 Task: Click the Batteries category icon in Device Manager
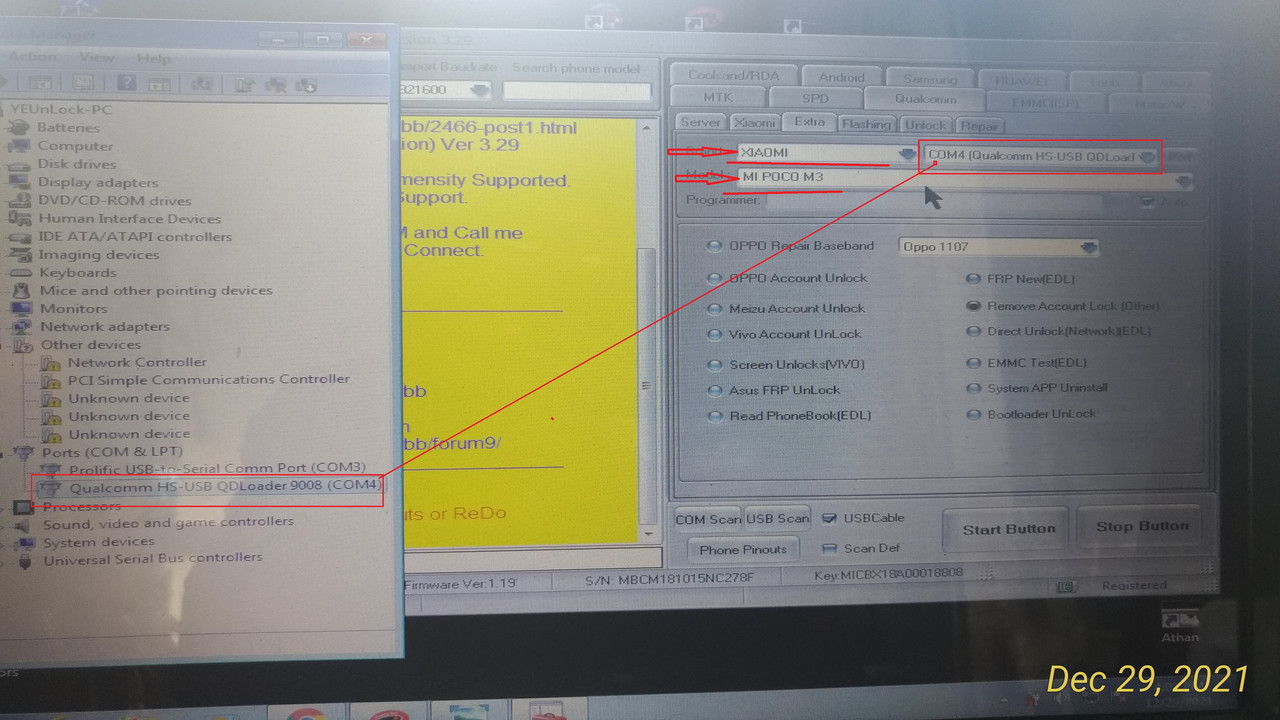pyautogui.click(x=20, y=127)
